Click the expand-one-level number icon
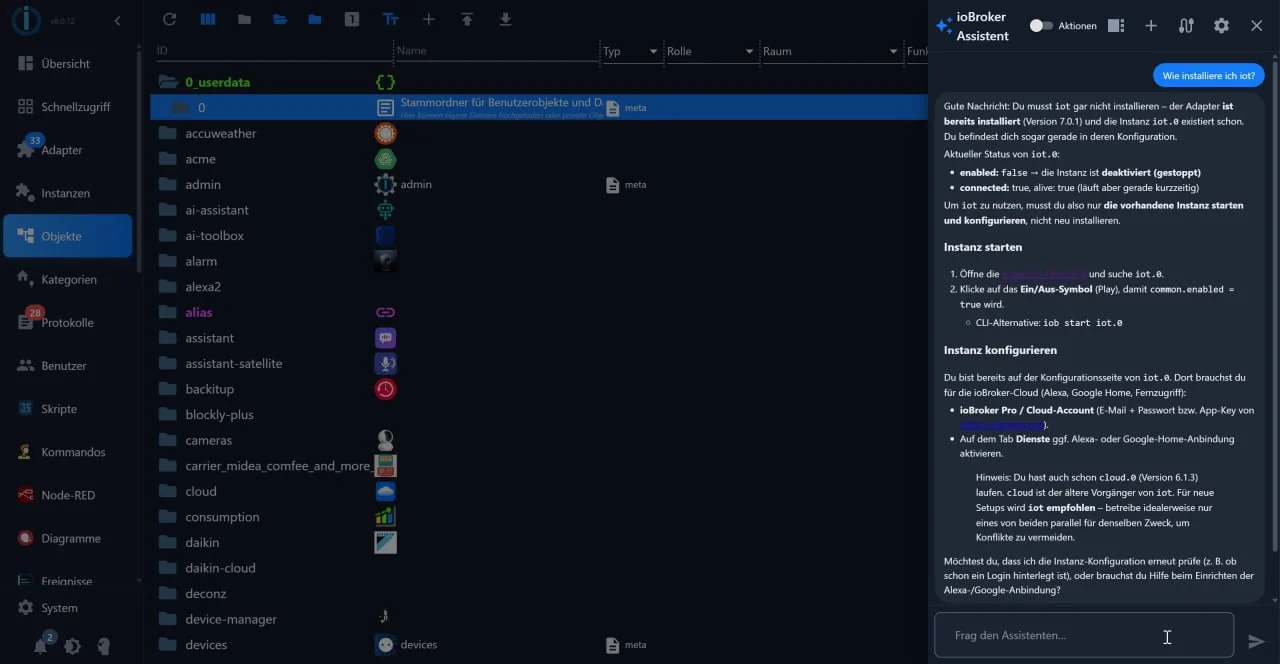 [x=351, y=19]
